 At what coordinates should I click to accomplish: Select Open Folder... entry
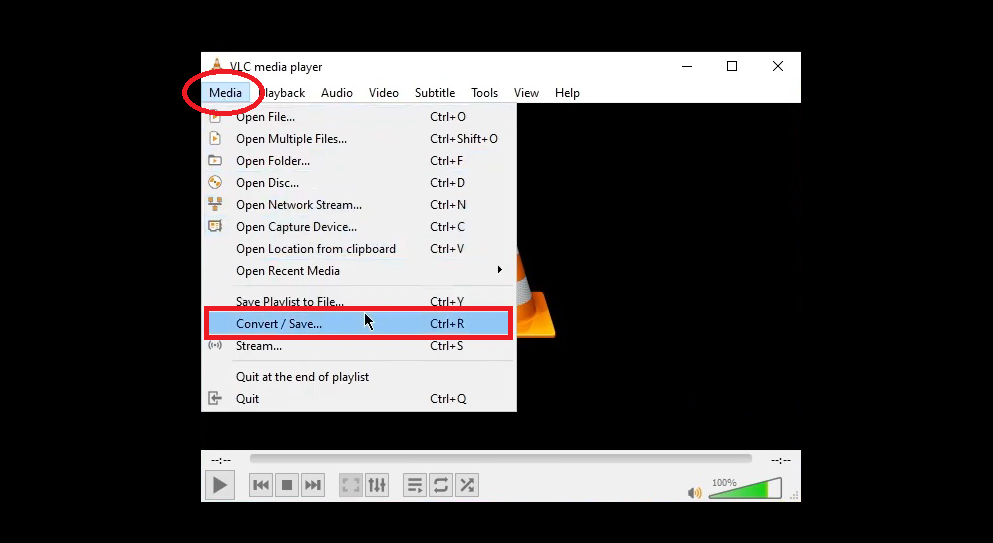click(x=358, y=161)
